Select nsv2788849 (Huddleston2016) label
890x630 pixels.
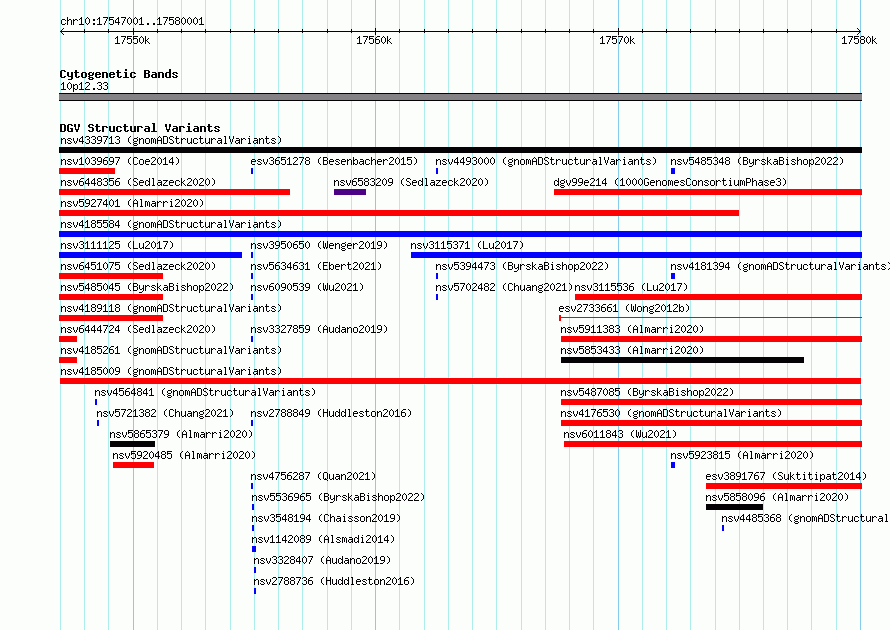331,413
